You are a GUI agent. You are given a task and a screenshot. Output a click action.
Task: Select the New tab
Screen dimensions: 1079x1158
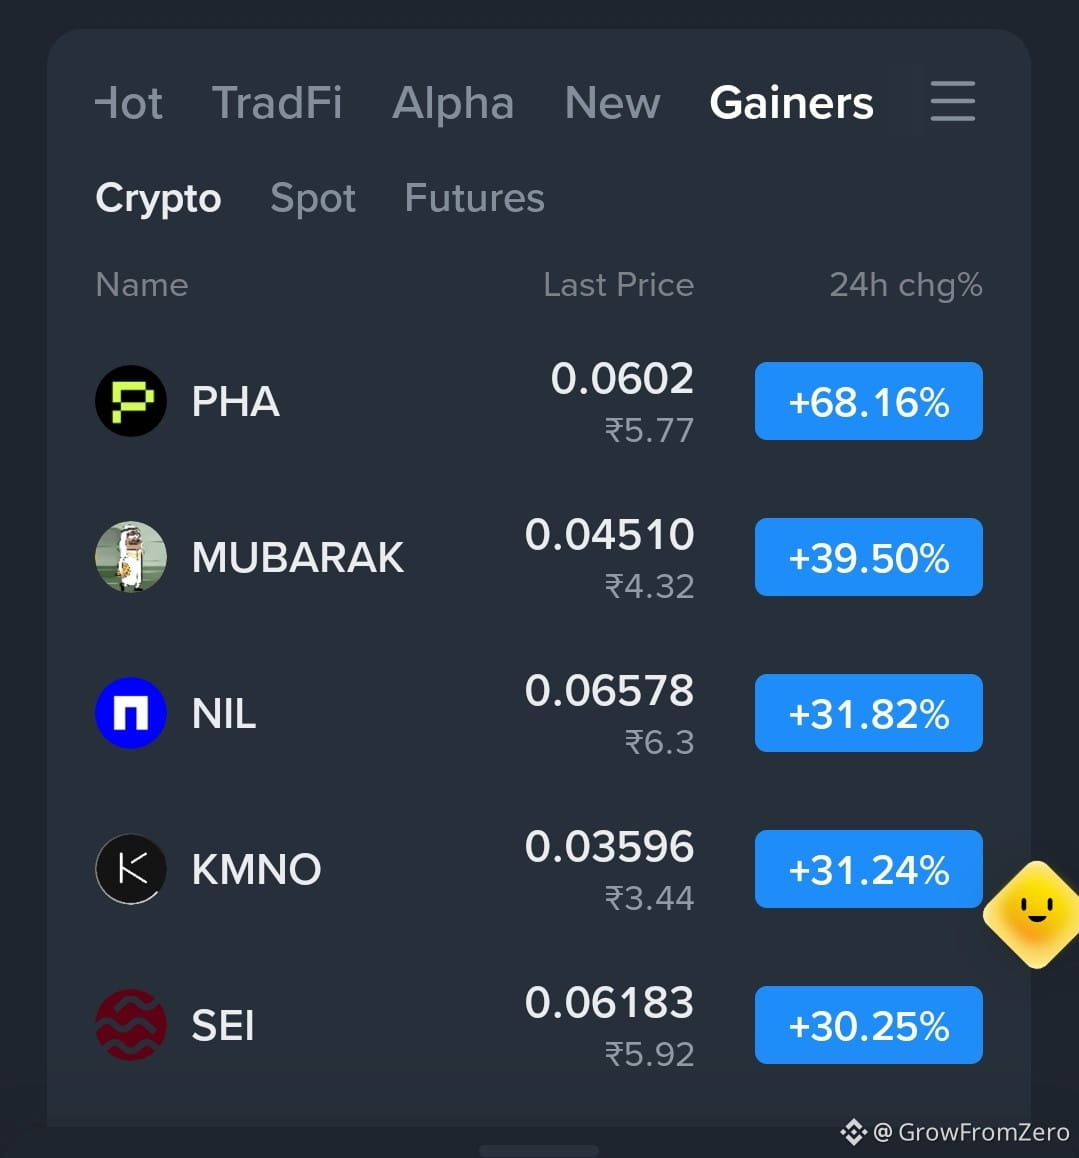click(x=612, y=103)
